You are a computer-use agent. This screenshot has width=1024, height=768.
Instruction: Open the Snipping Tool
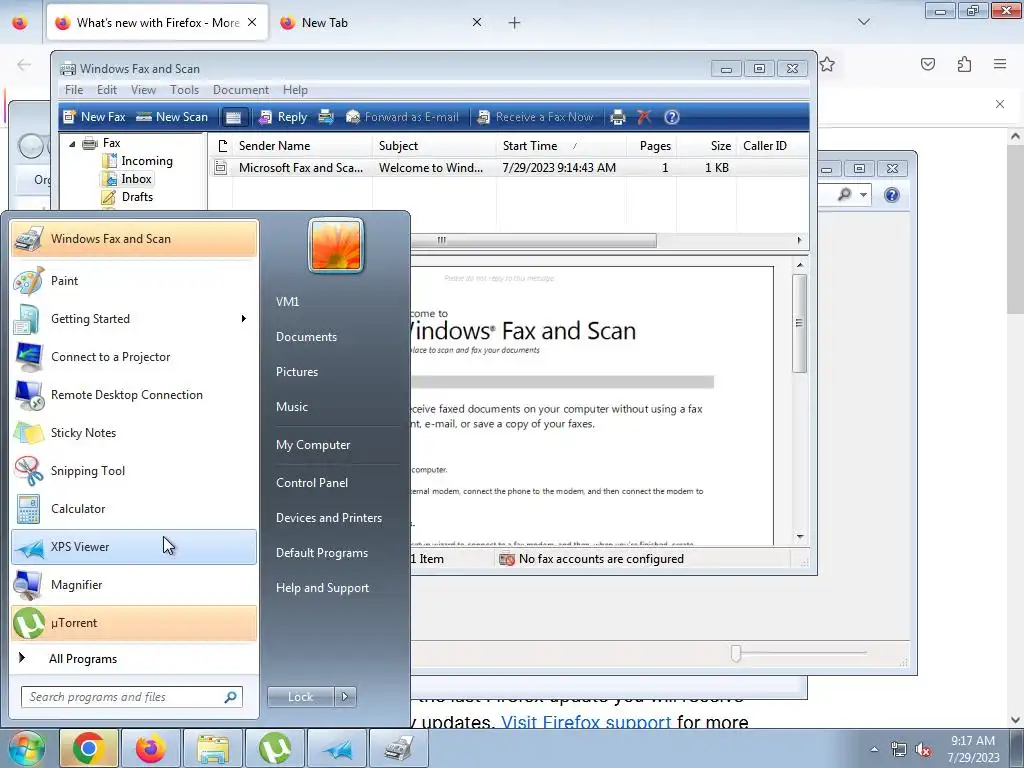[x=134, y=470]
